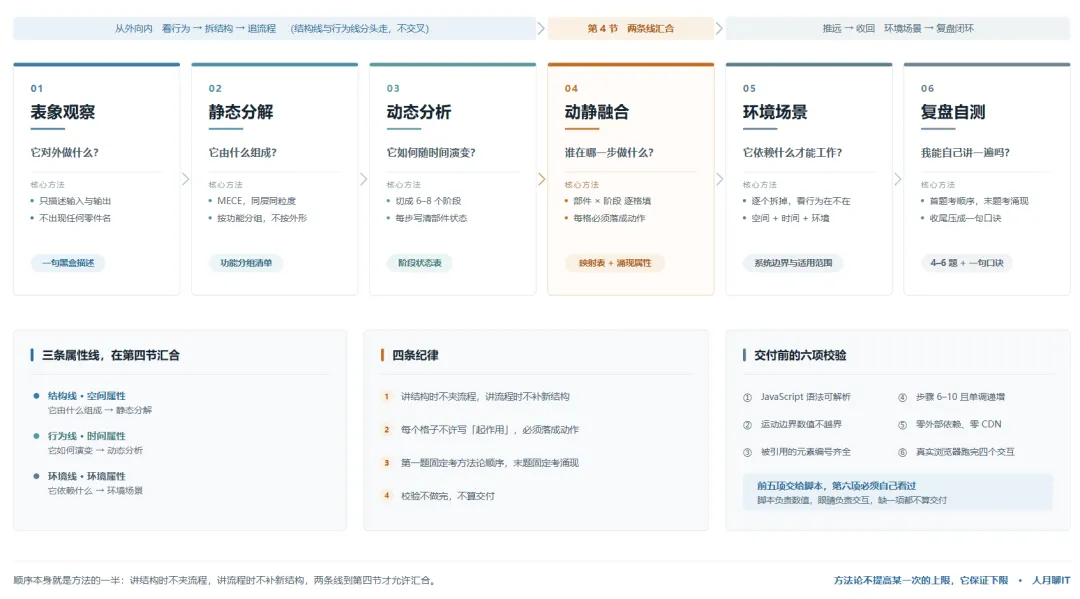Select the banner segment '推远 → 收回'

(x=897, y=28)
